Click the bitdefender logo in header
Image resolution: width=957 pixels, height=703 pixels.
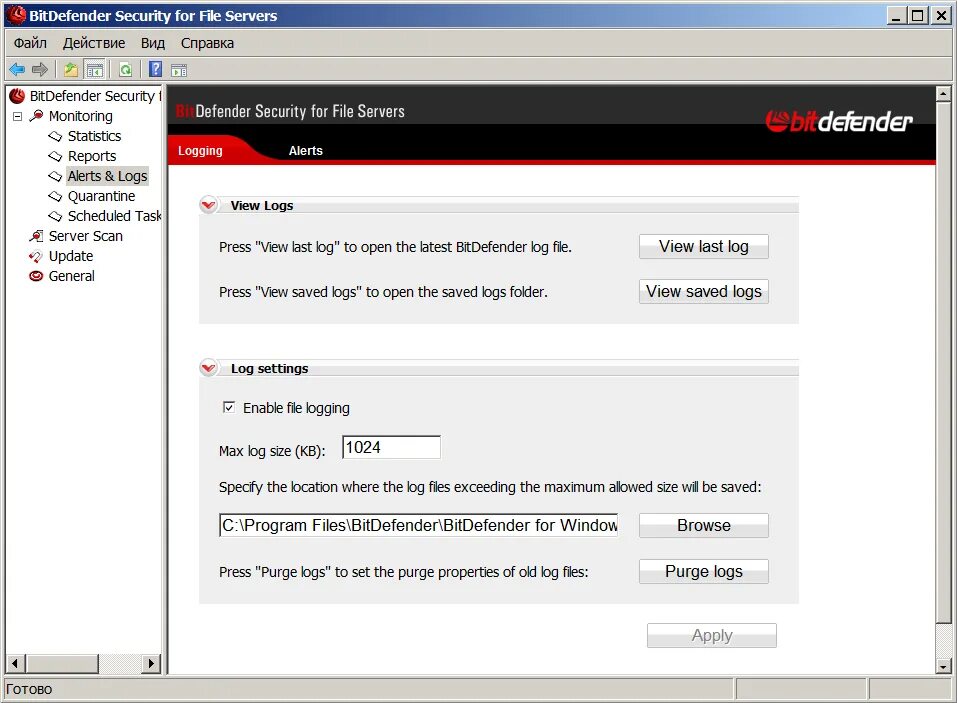(x=839, y=121)
